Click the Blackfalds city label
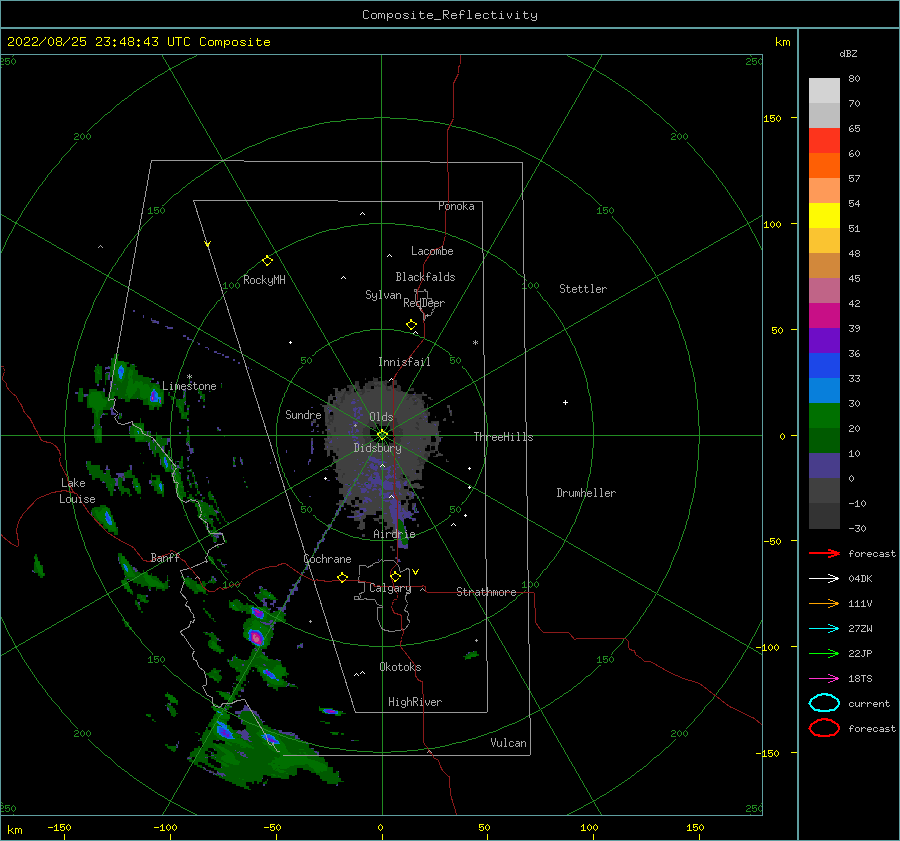The image size is (900, 841). [x=425, y=277]
